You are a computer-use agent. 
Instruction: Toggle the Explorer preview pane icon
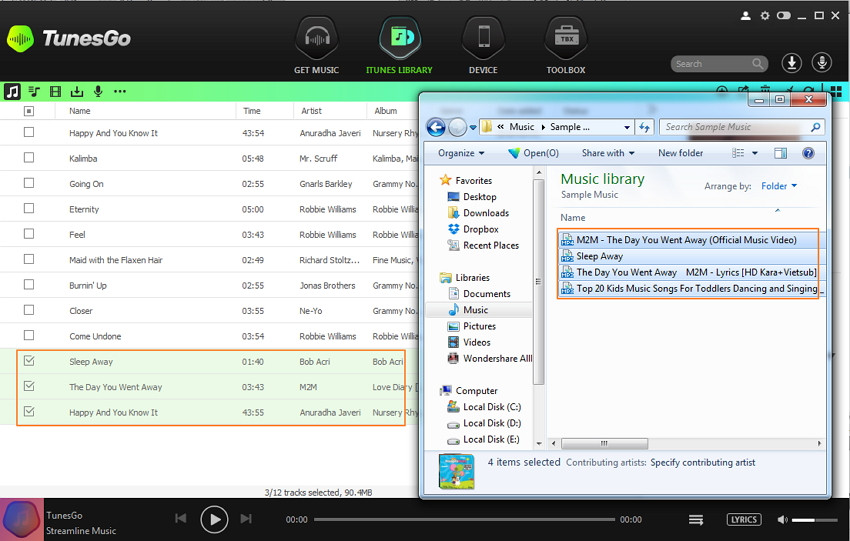click(780, 153)
